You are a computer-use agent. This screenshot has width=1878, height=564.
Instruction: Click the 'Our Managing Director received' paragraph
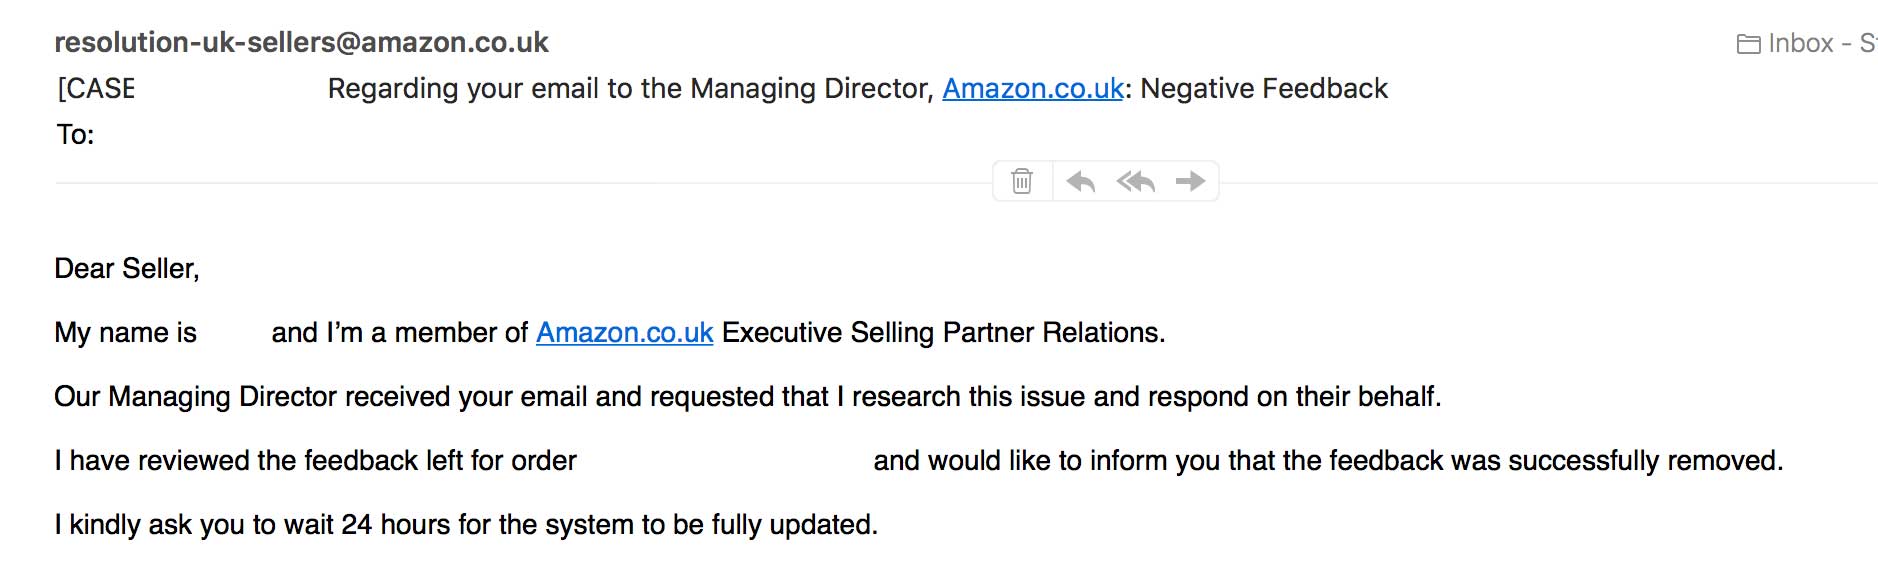747,397
